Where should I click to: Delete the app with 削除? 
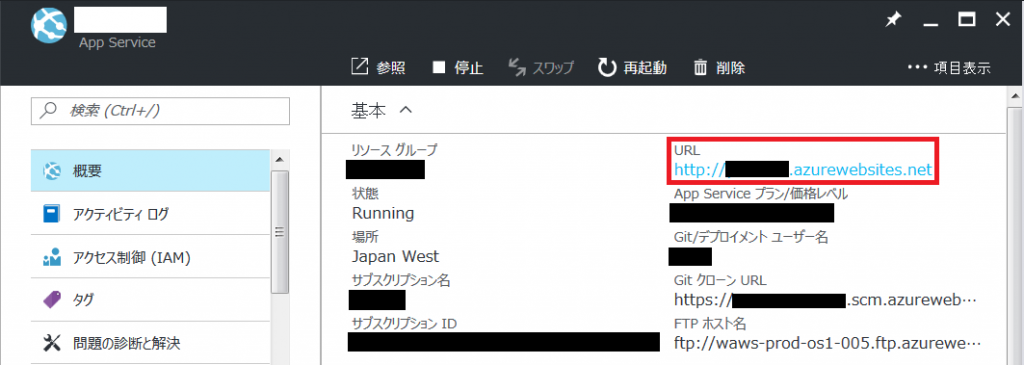(x=718, y=67)
